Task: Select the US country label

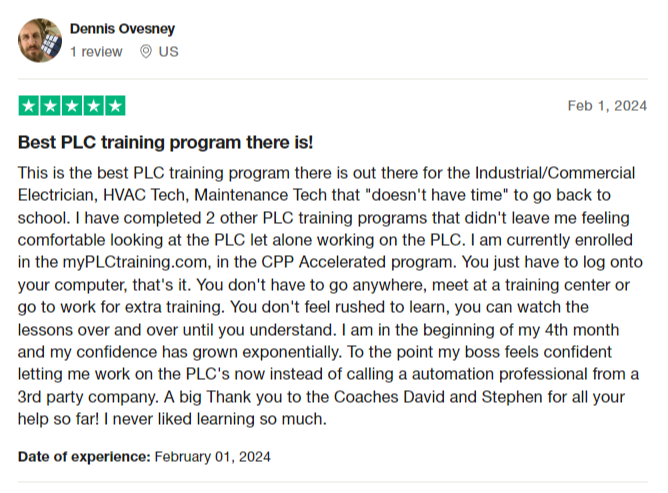Action: (x=168, y=52)
